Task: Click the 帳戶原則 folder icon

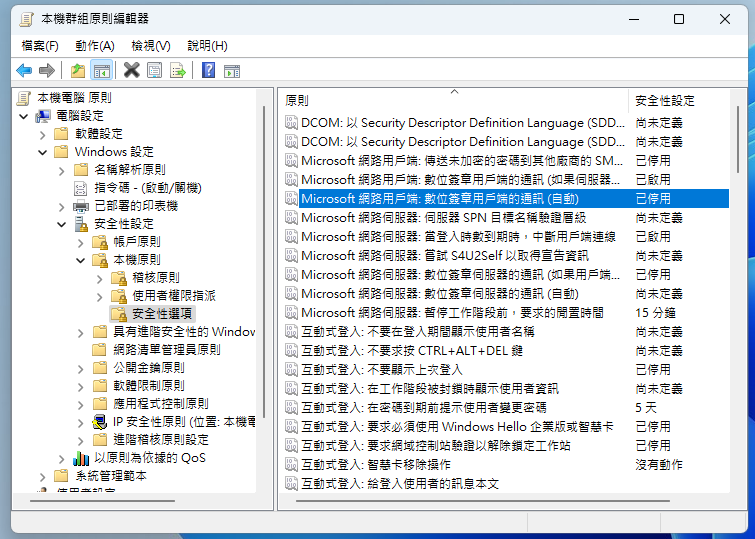Action: point(100,242)
